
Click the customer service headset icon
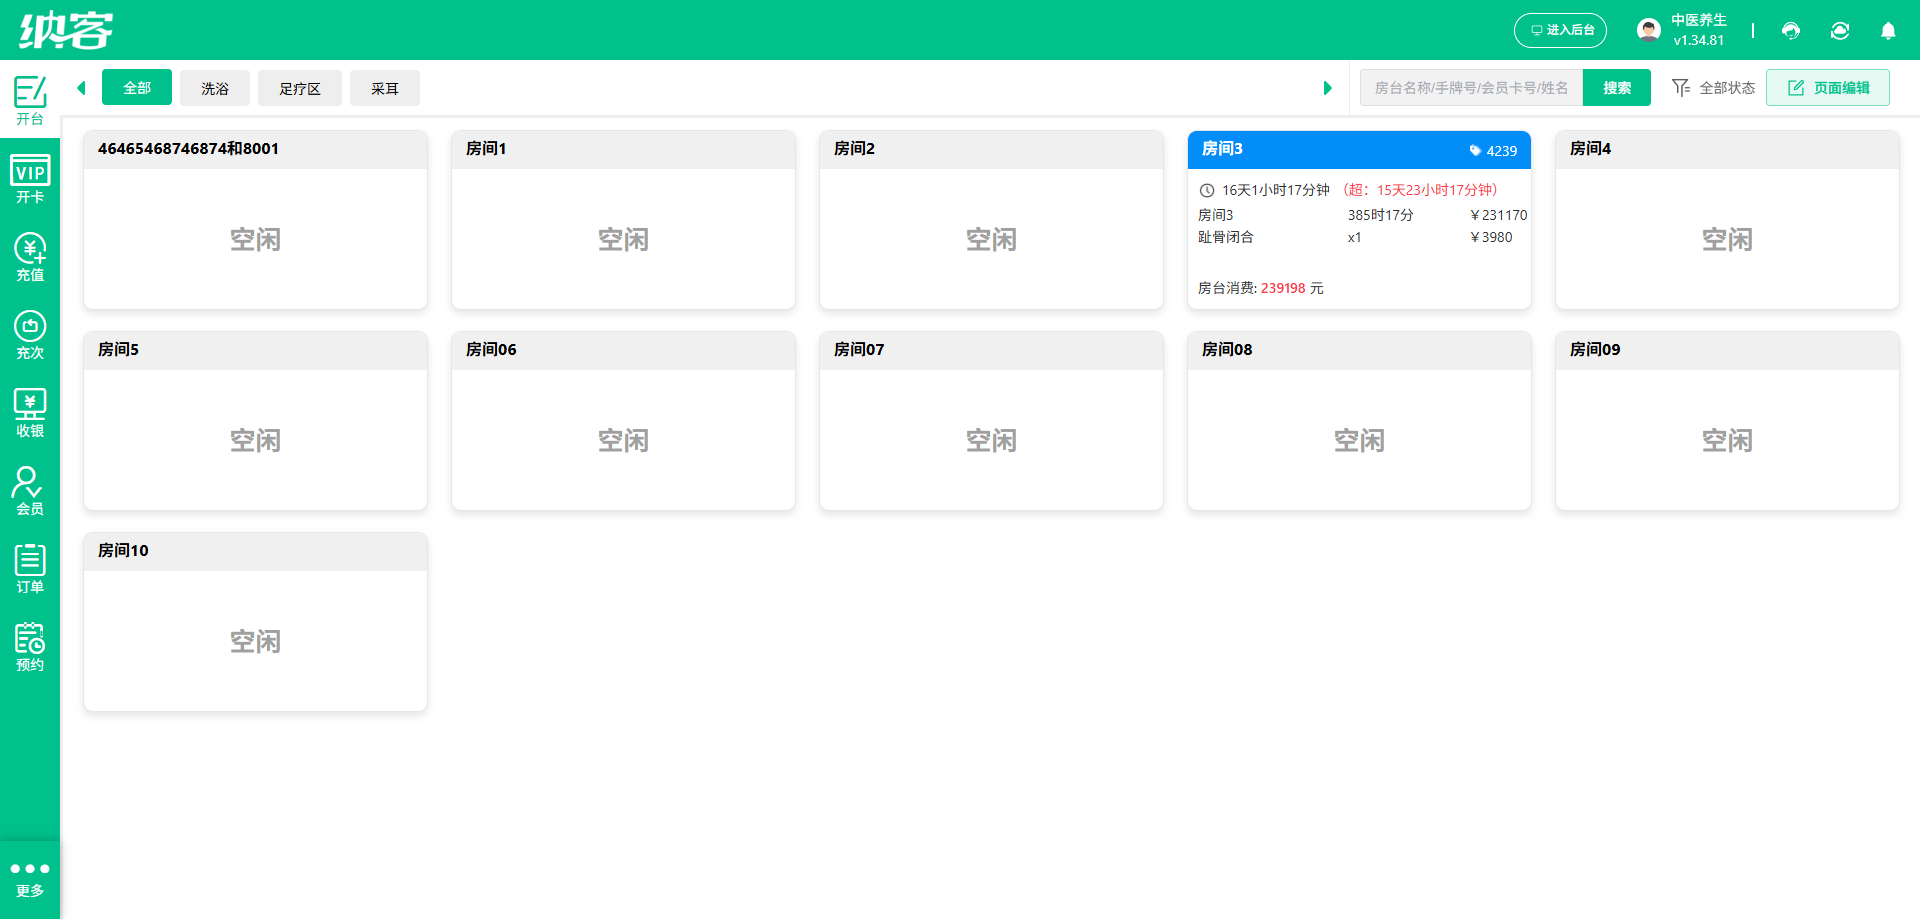(x=1791, y=31)
